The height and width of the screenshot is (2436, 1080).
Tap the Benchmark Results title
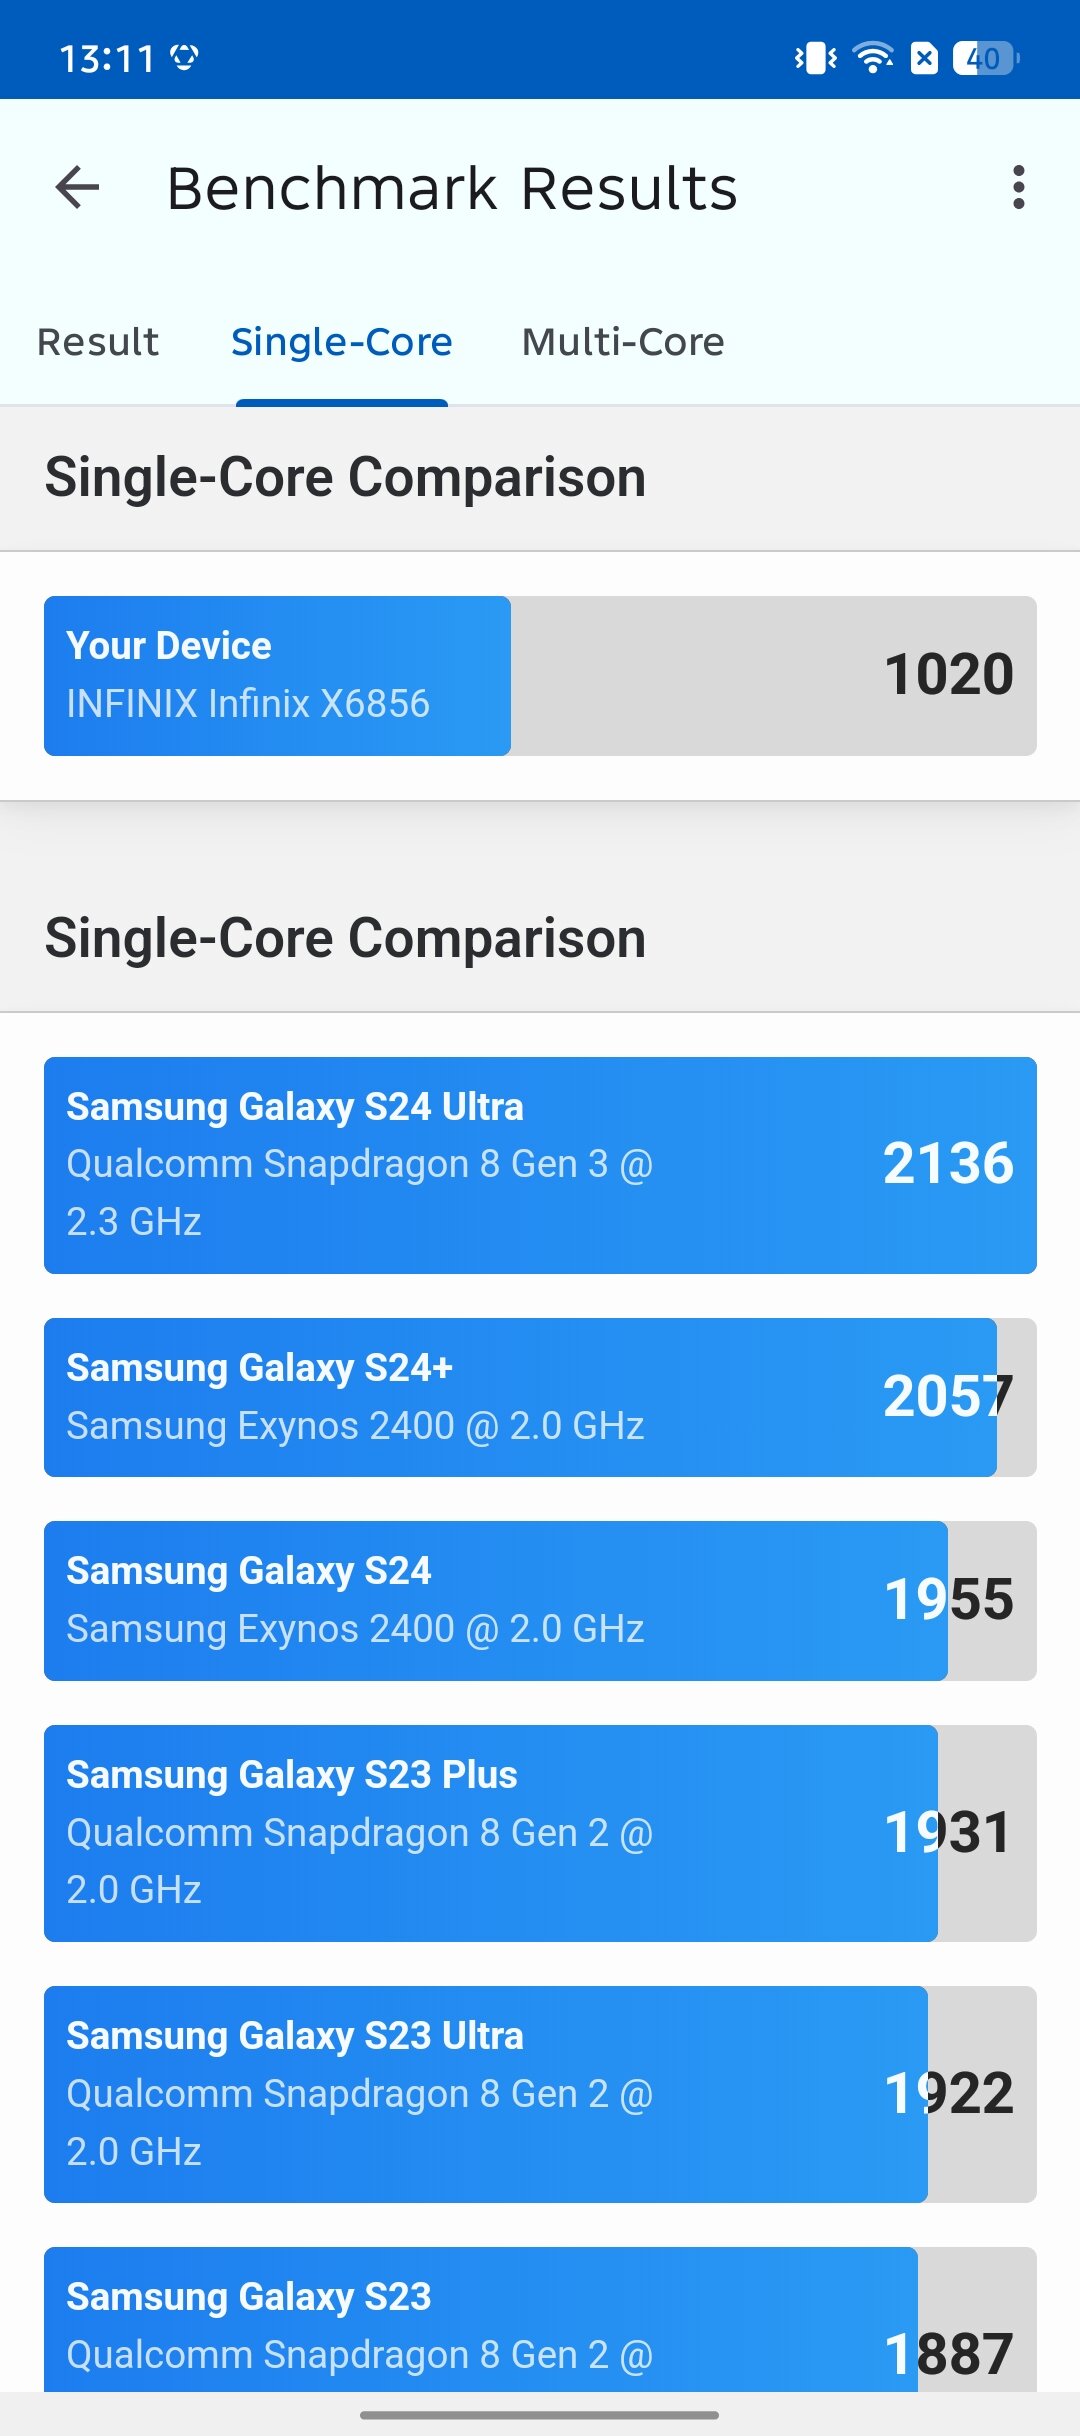click(x=452, y=188)
